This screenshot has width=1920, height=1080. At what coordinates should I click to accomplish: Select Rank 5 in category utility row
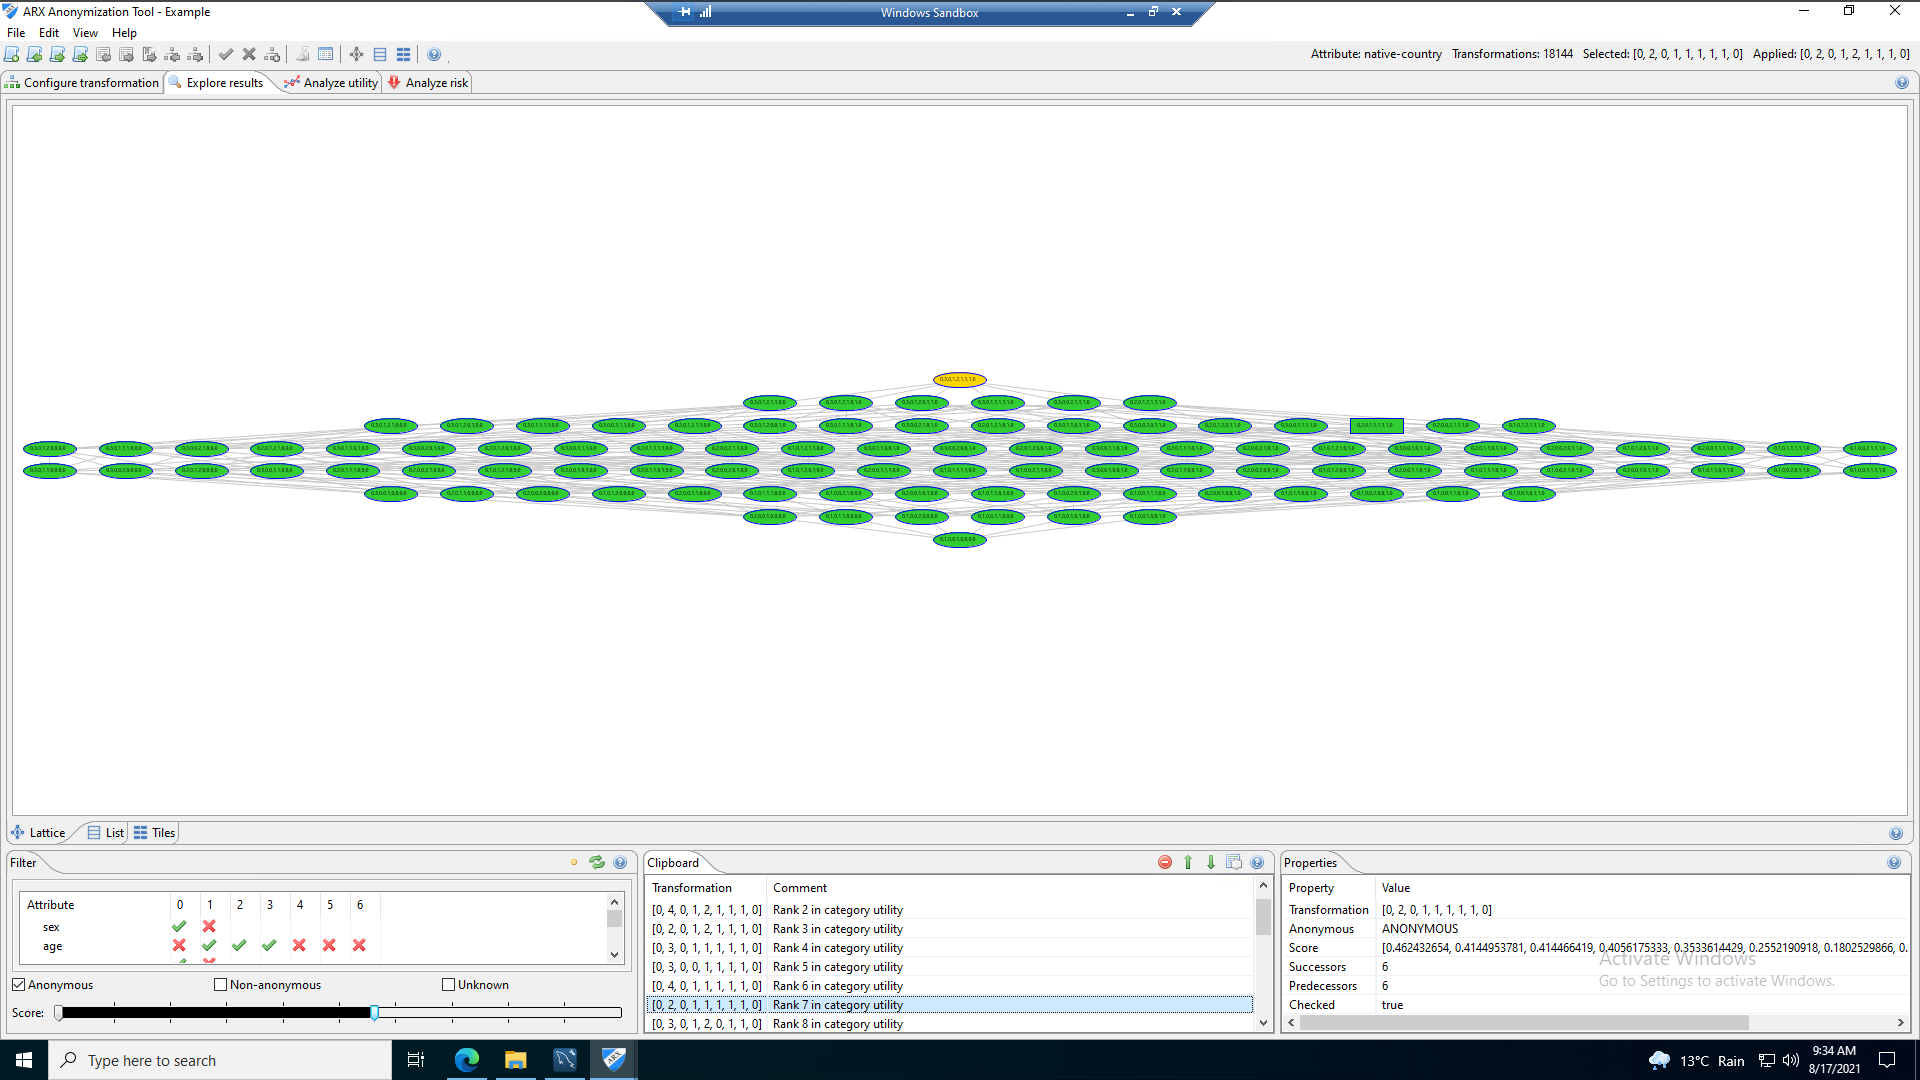[x=949, y=967]
